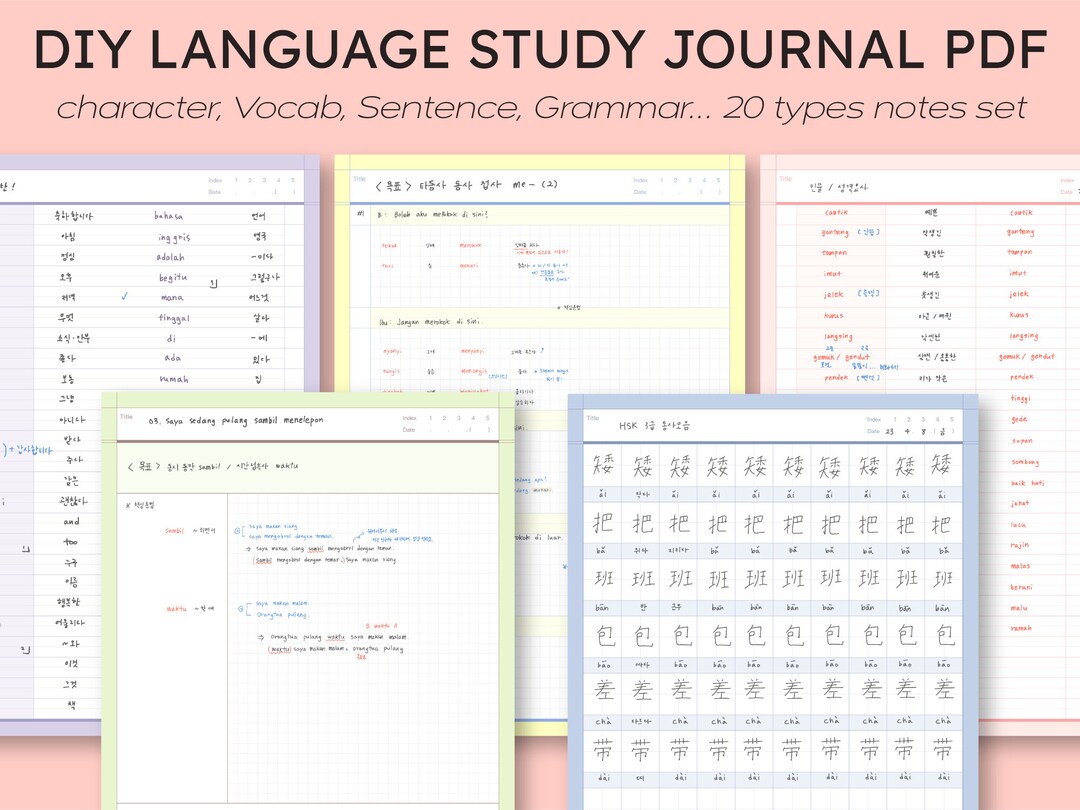Click the blue checkmark beside mana

[x=122, y=297]
